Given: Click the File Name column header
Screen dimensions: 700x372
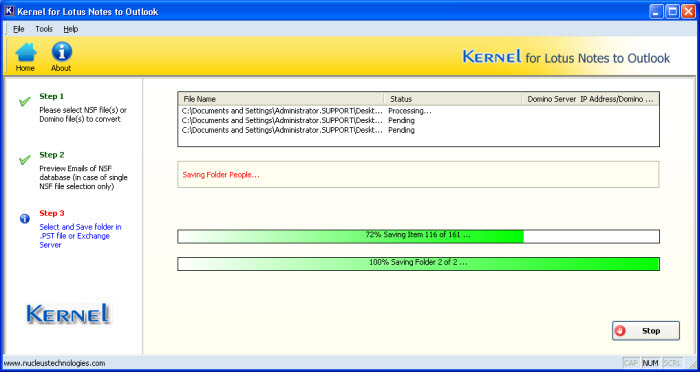Looking at the screenshot, I should 281,99.
